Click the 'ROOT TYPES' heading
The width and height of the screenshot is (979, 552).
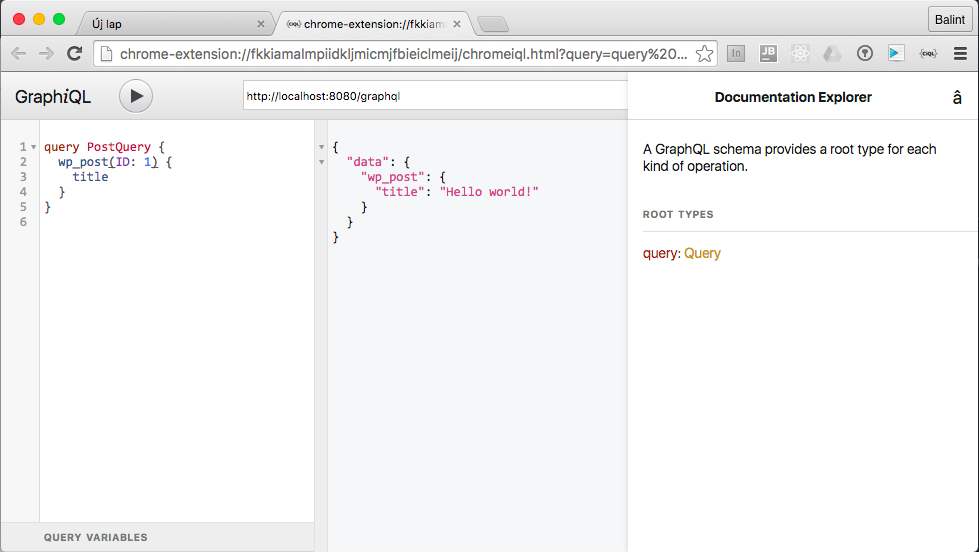[678, 214]
